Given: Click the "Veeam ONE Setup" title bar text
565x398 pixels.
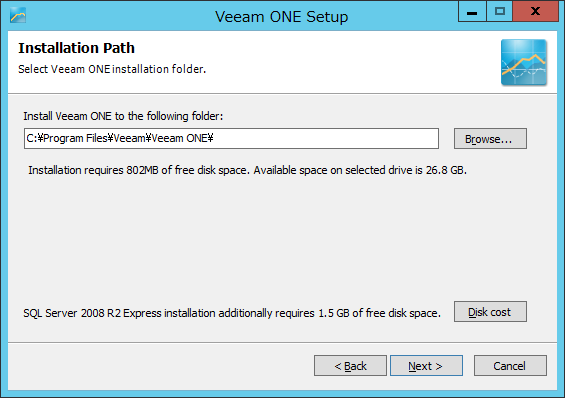Looking at the screenshot, I should 282,17.
